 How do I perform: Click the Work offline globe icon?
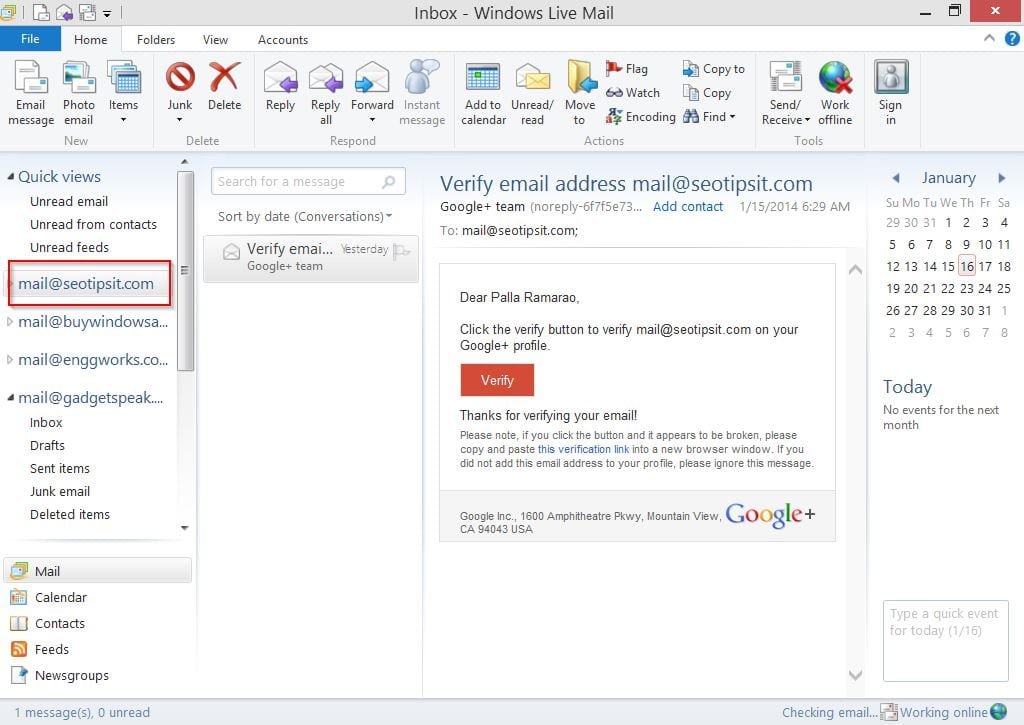coord(835,78)
